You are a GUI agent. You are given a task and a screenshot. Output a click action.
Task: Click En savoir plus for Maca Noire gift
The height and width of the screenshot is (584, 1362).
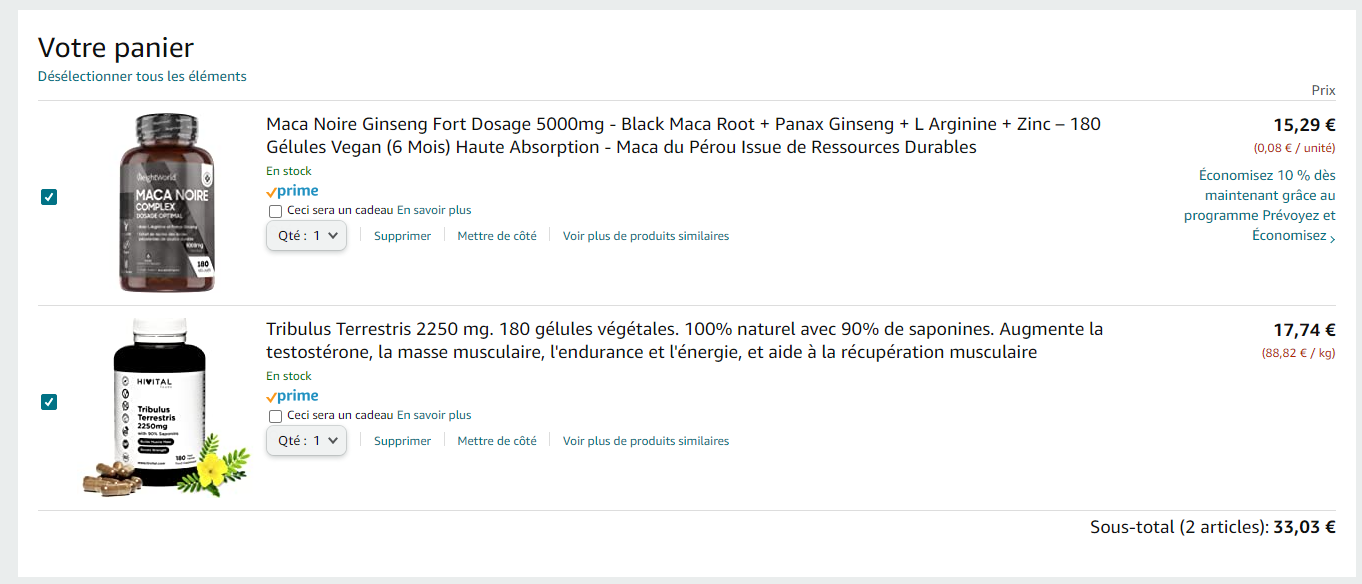pyautogui.click(x=434, y=211)
